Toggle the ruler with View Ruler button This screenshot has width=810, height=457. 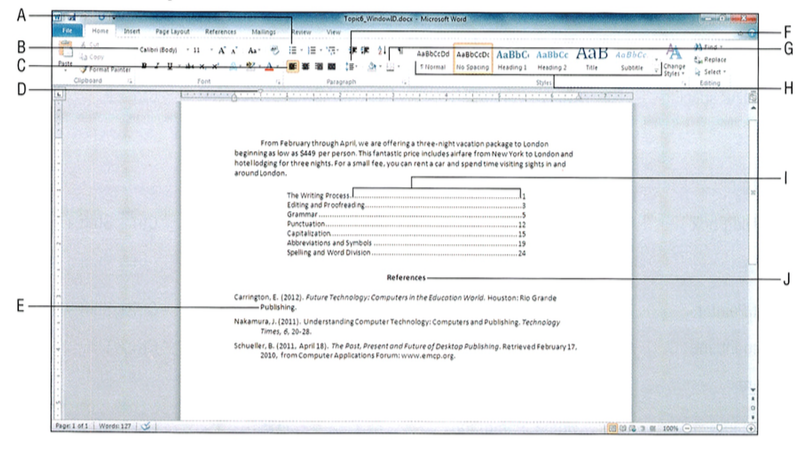pos(753,97)
